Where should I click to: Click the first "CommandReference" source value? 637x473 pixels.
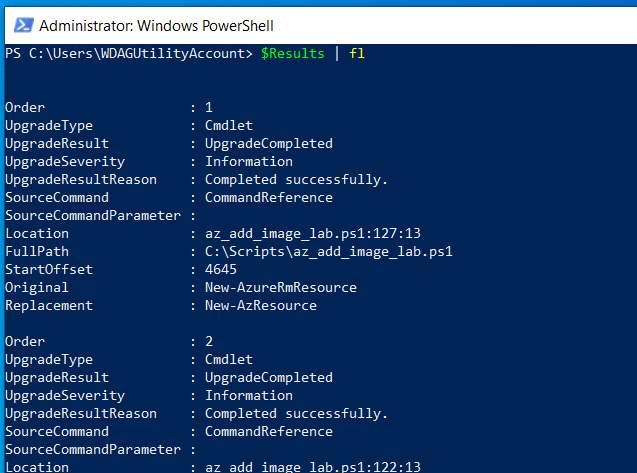[x=268, y=197]
